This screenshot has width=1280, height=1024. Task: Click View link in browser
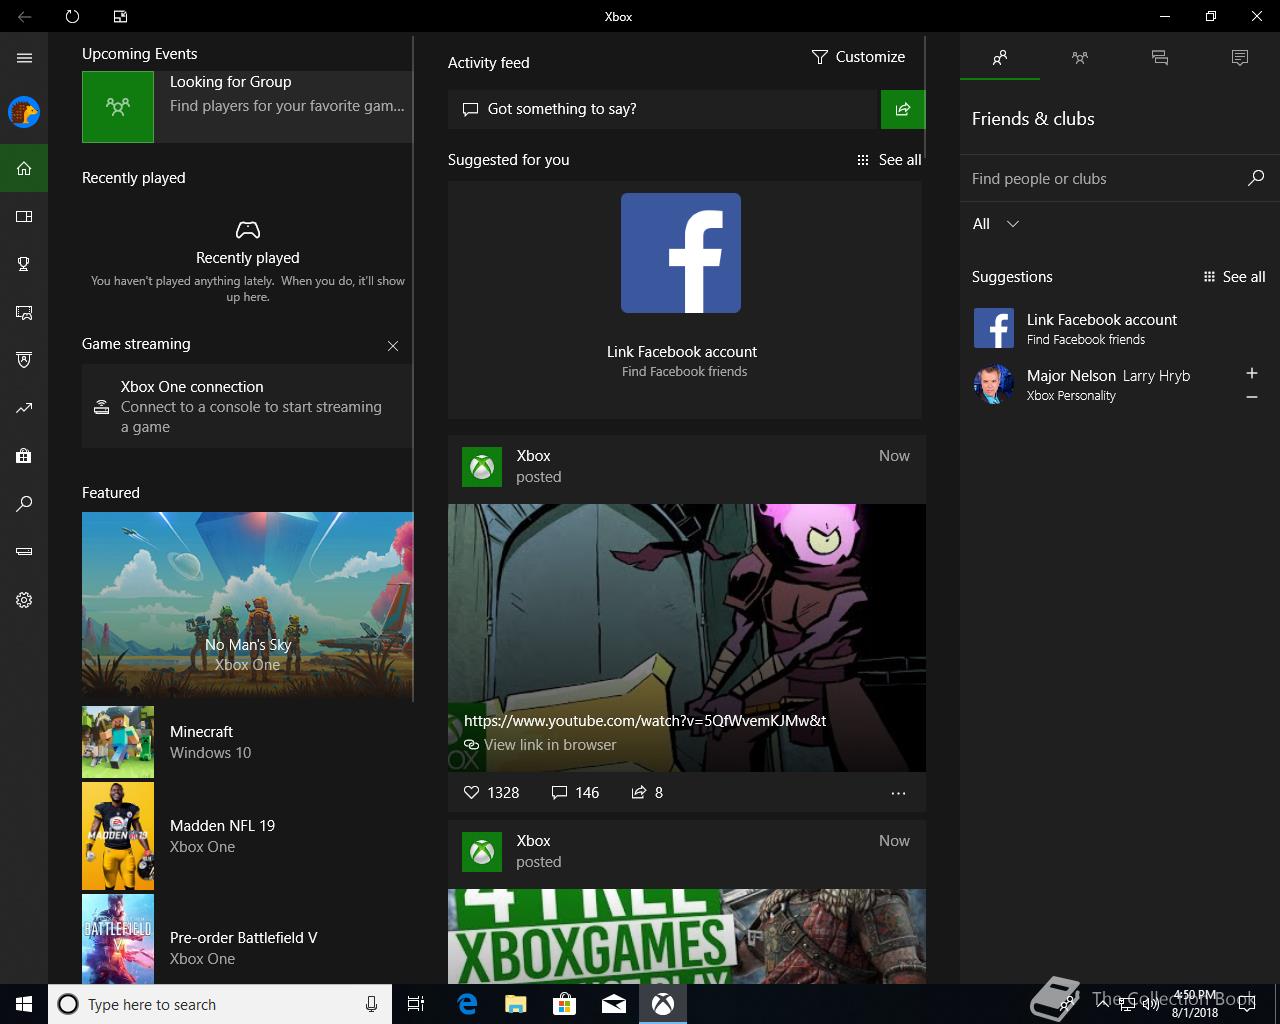tap(540, 745)
